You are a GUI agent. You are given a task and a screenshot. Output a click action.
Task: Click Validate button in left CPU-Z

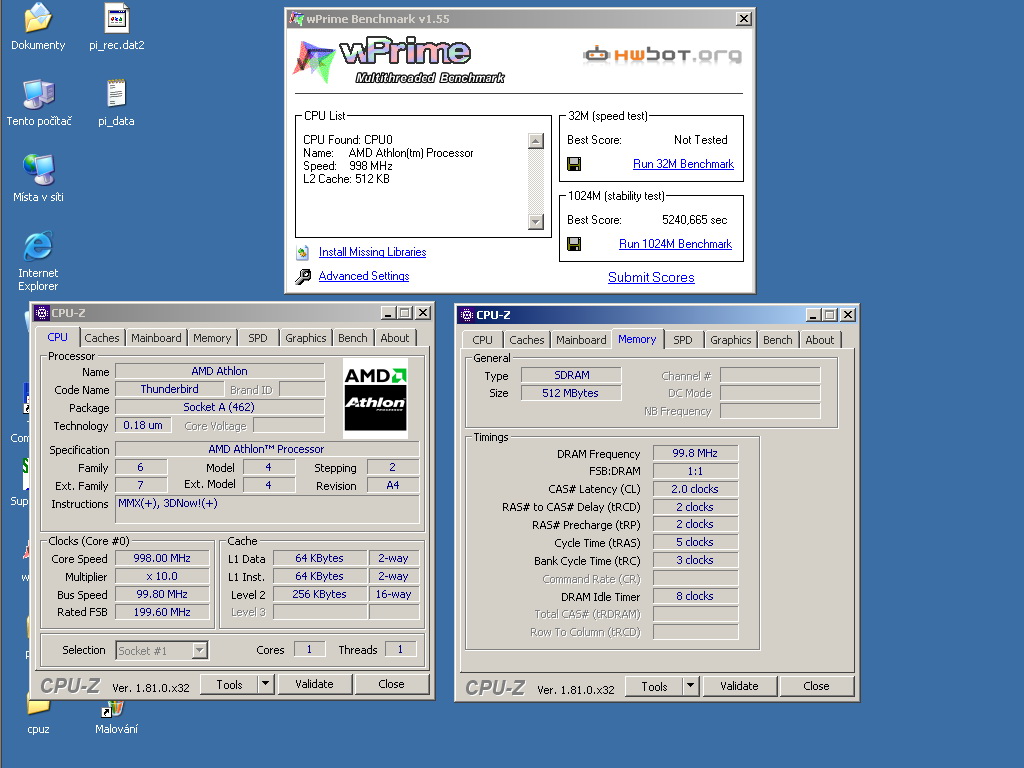tap(314, 684)
